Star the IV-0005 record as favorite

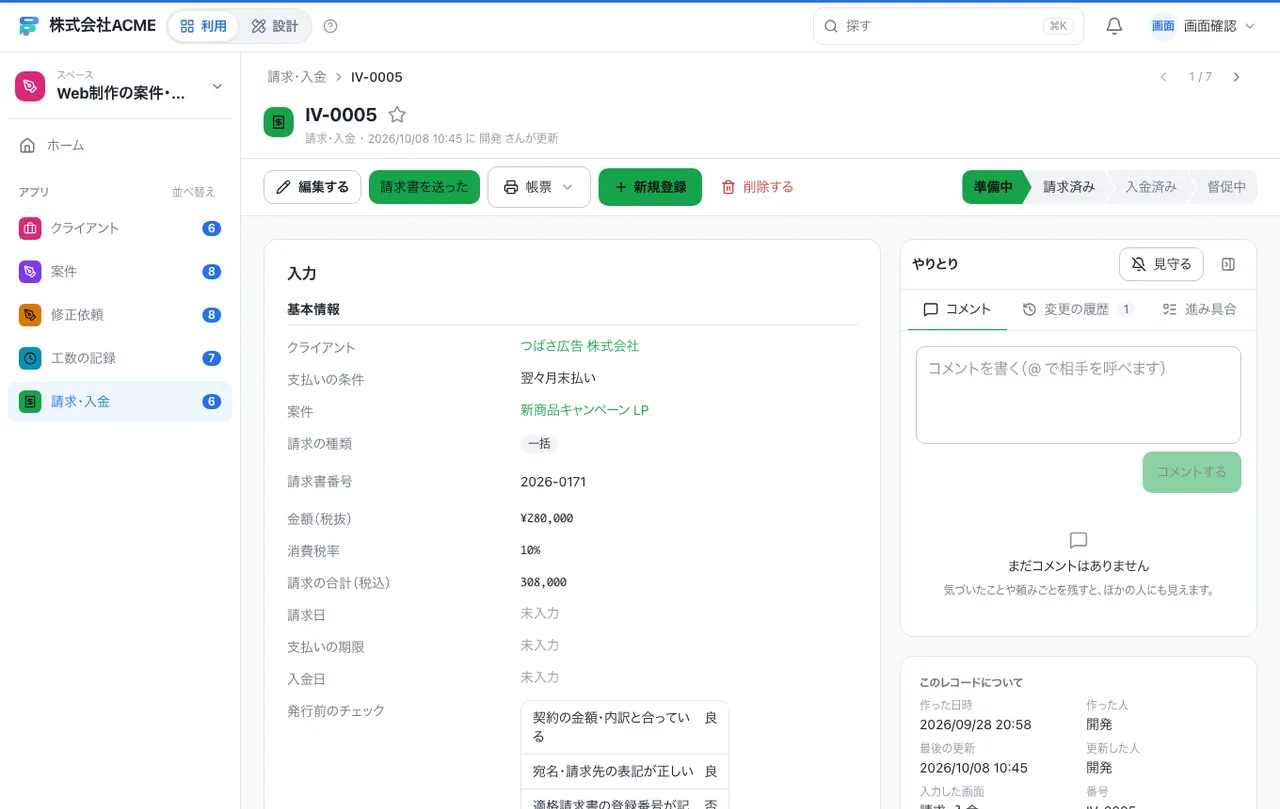(x=397, y=115)
